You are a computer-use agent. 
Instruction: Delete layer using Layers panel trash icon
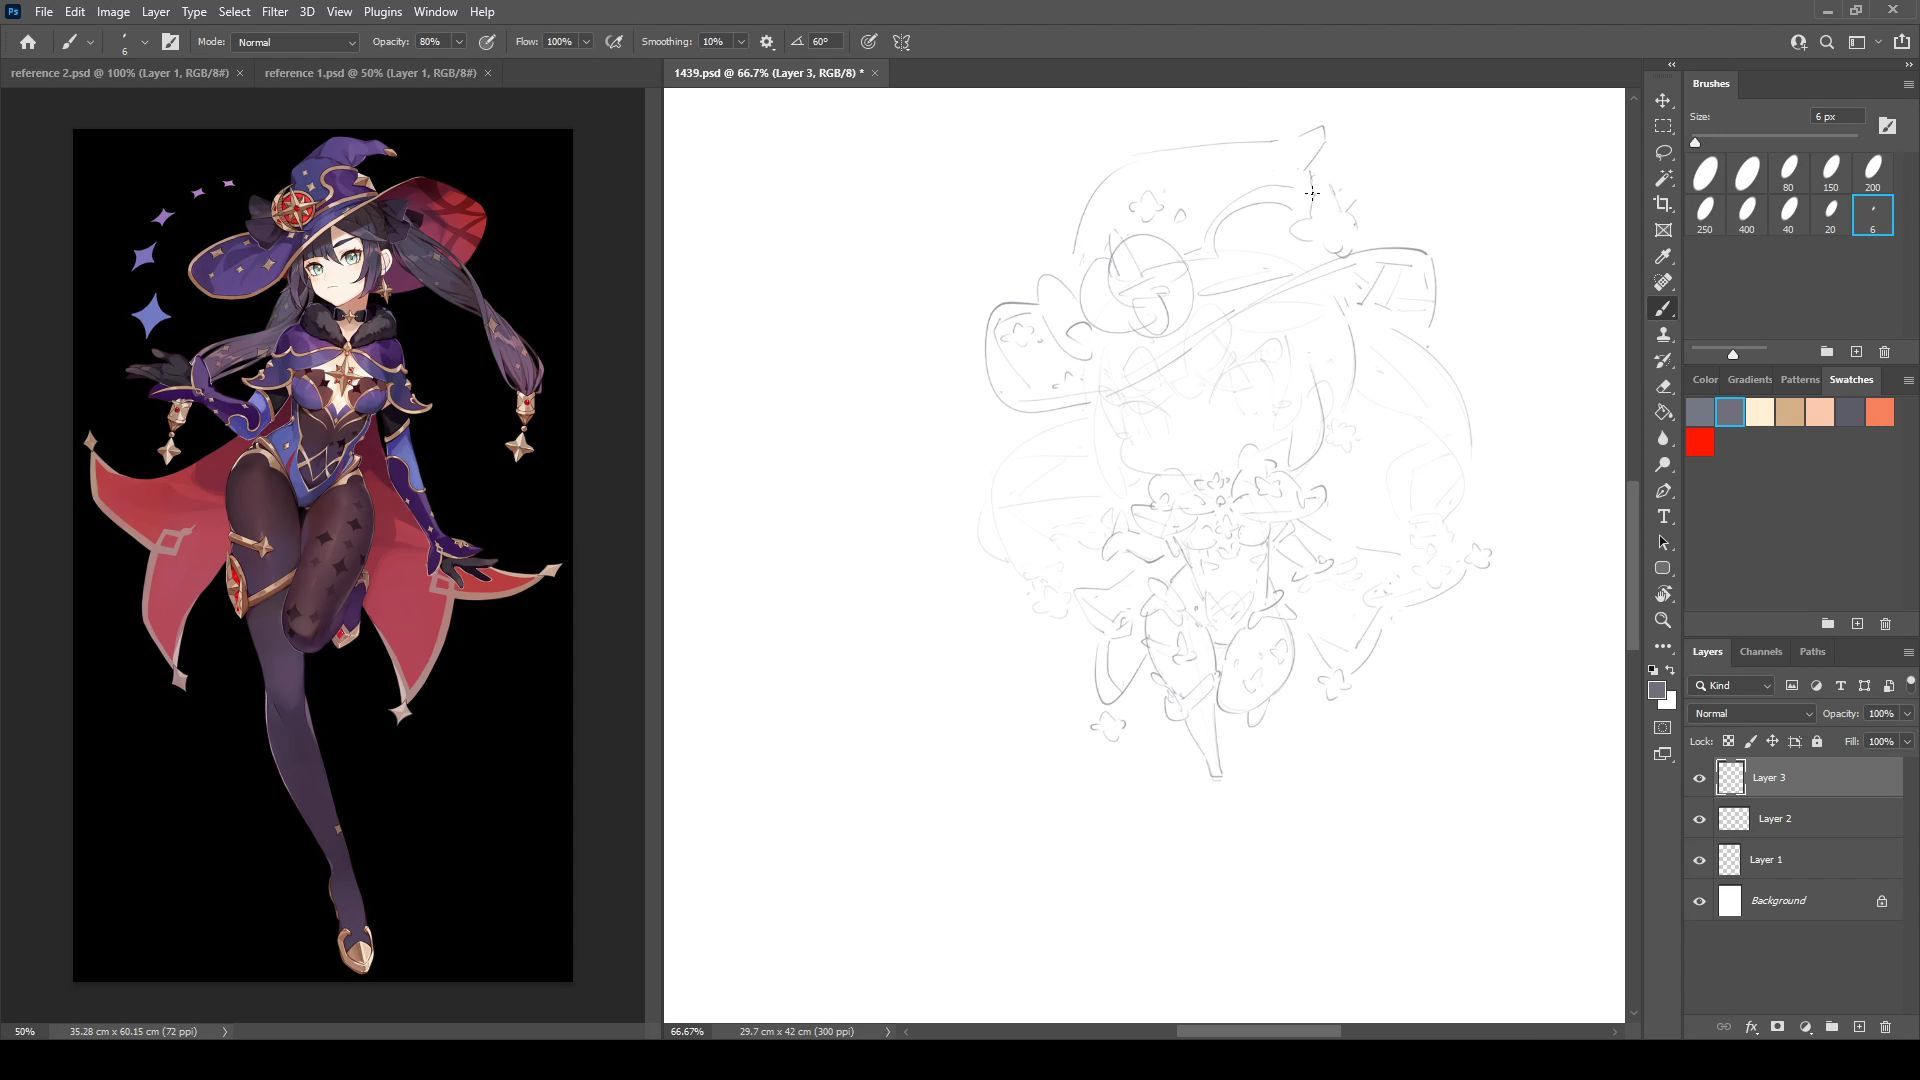[1886, 1027]
